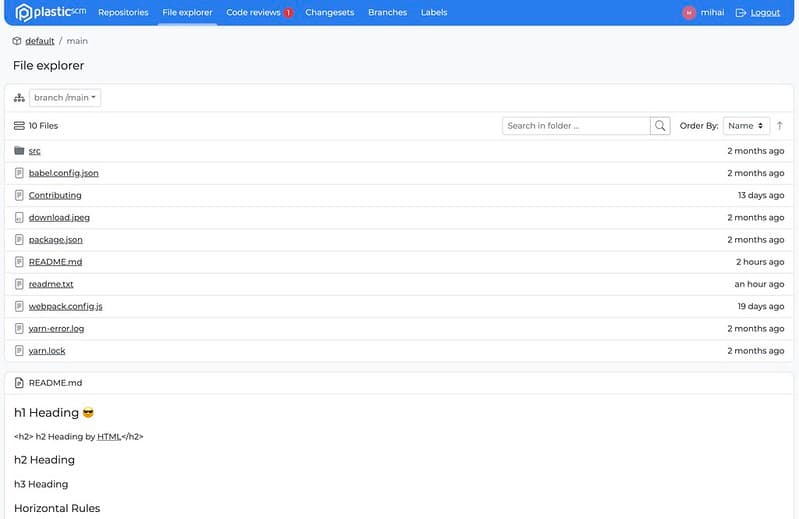
Task: Open the default repository breadcrumb link
Action: tap(40, 41)
